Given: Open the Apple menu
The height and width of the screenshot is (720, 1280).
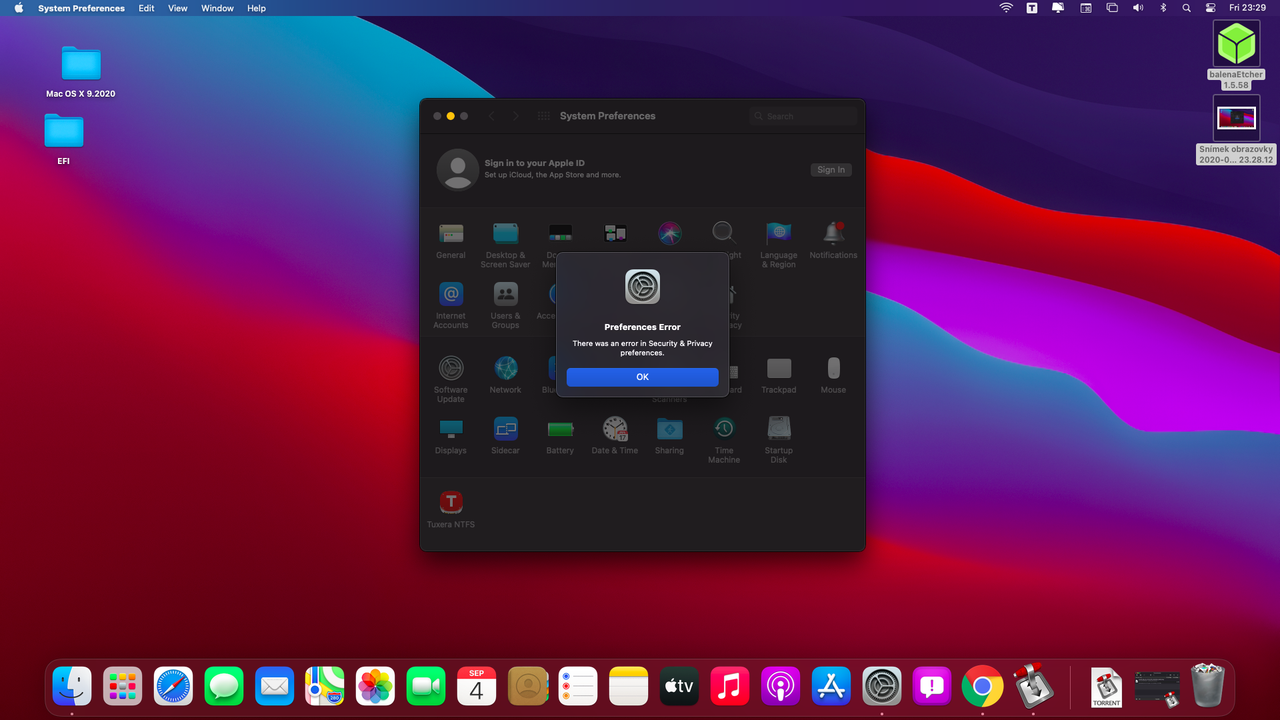Looking at the screenshot, I should (18, 8).
